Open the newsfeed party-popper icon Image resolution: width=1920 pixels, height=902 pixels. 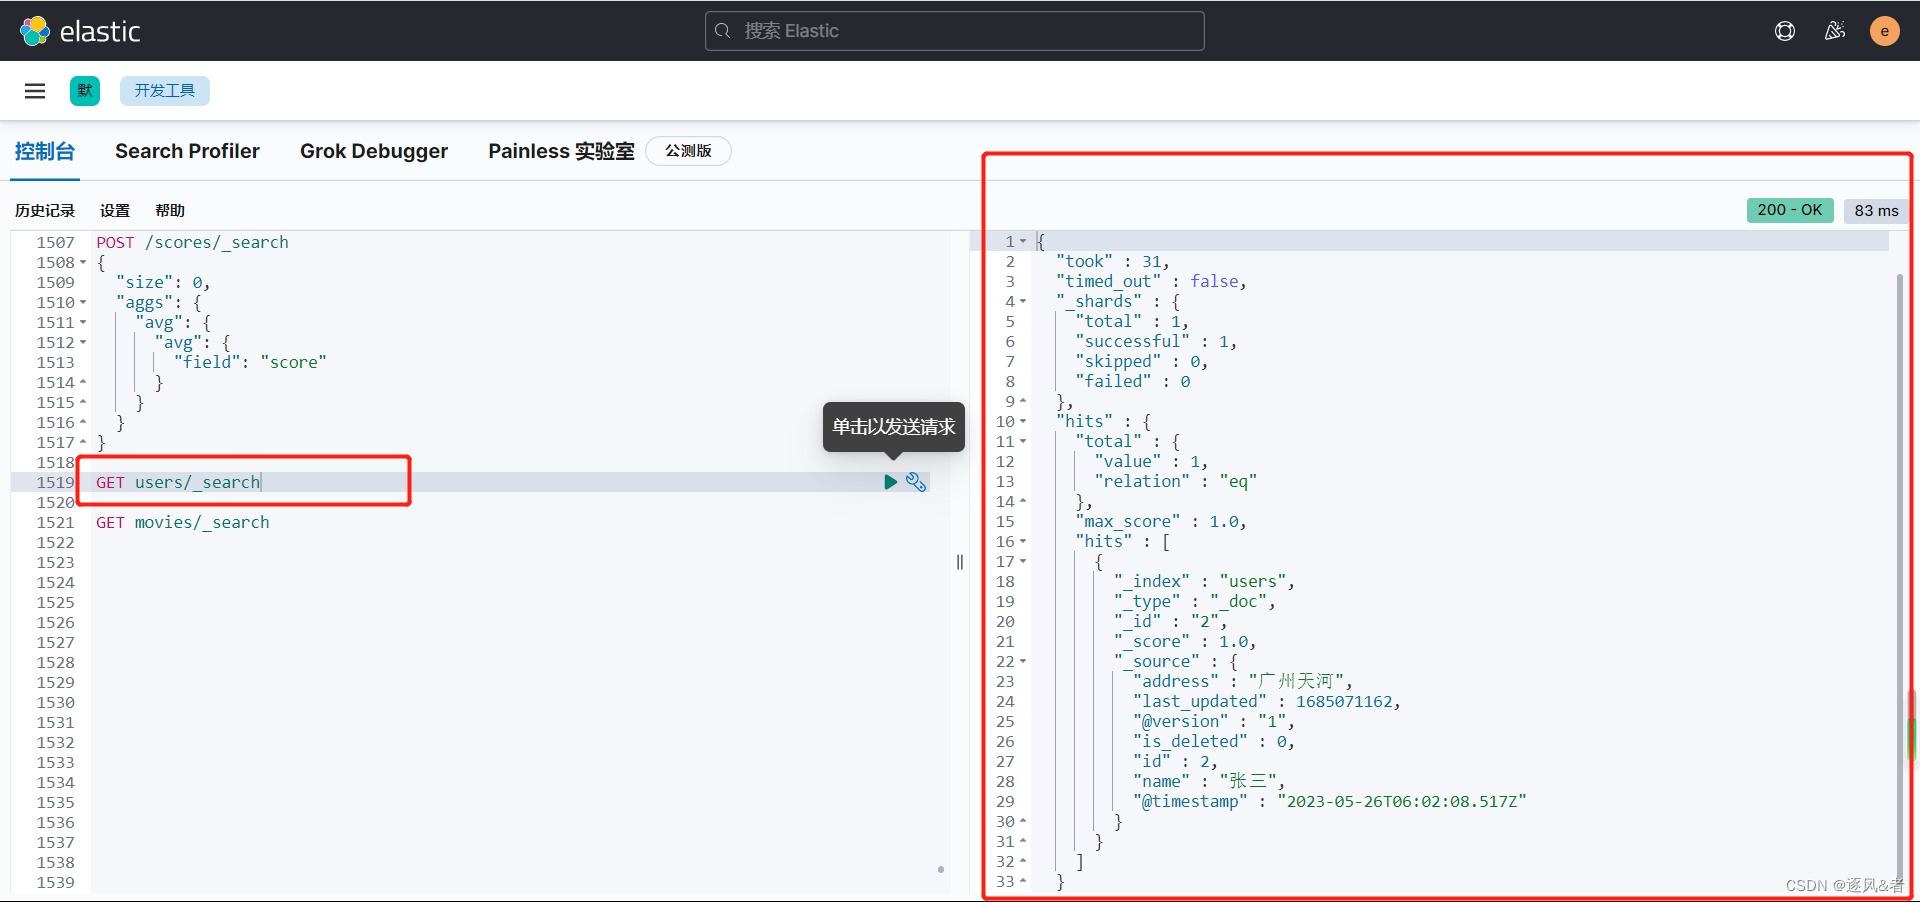click(1836, 30)
